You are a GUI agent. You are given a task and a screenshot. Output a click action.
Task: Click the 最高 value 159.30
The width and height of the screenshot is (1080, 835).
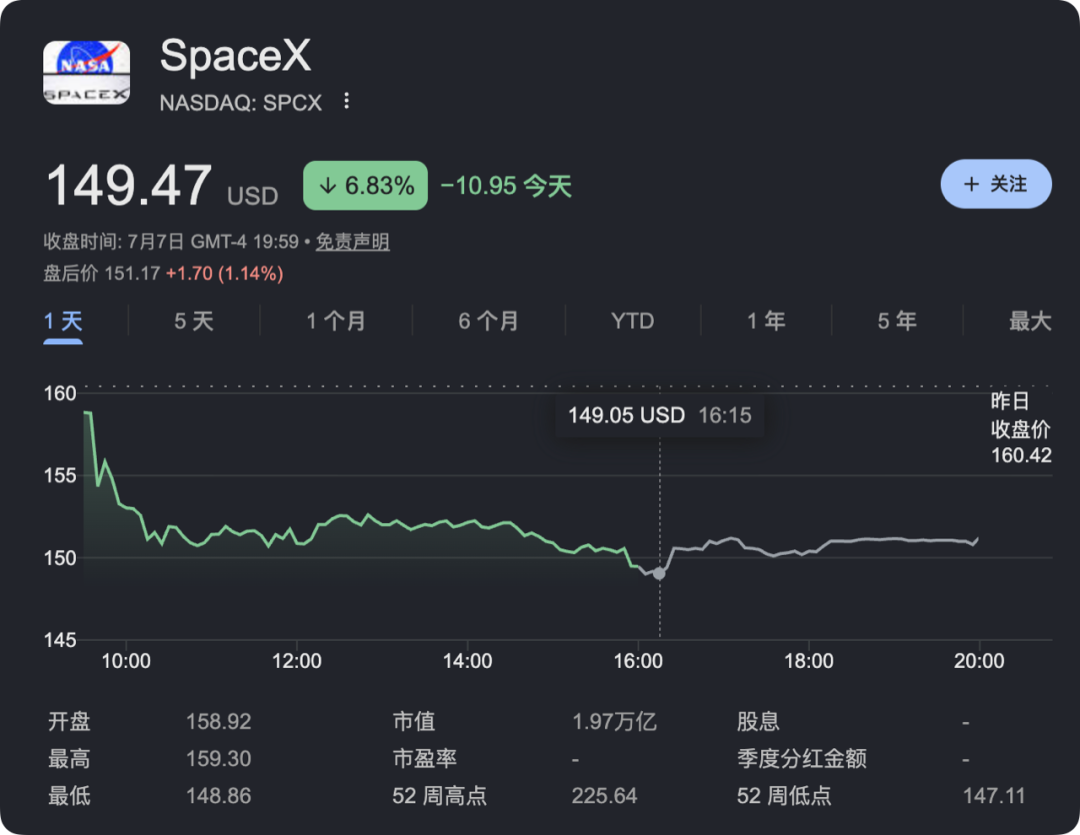tap(218, 759)
